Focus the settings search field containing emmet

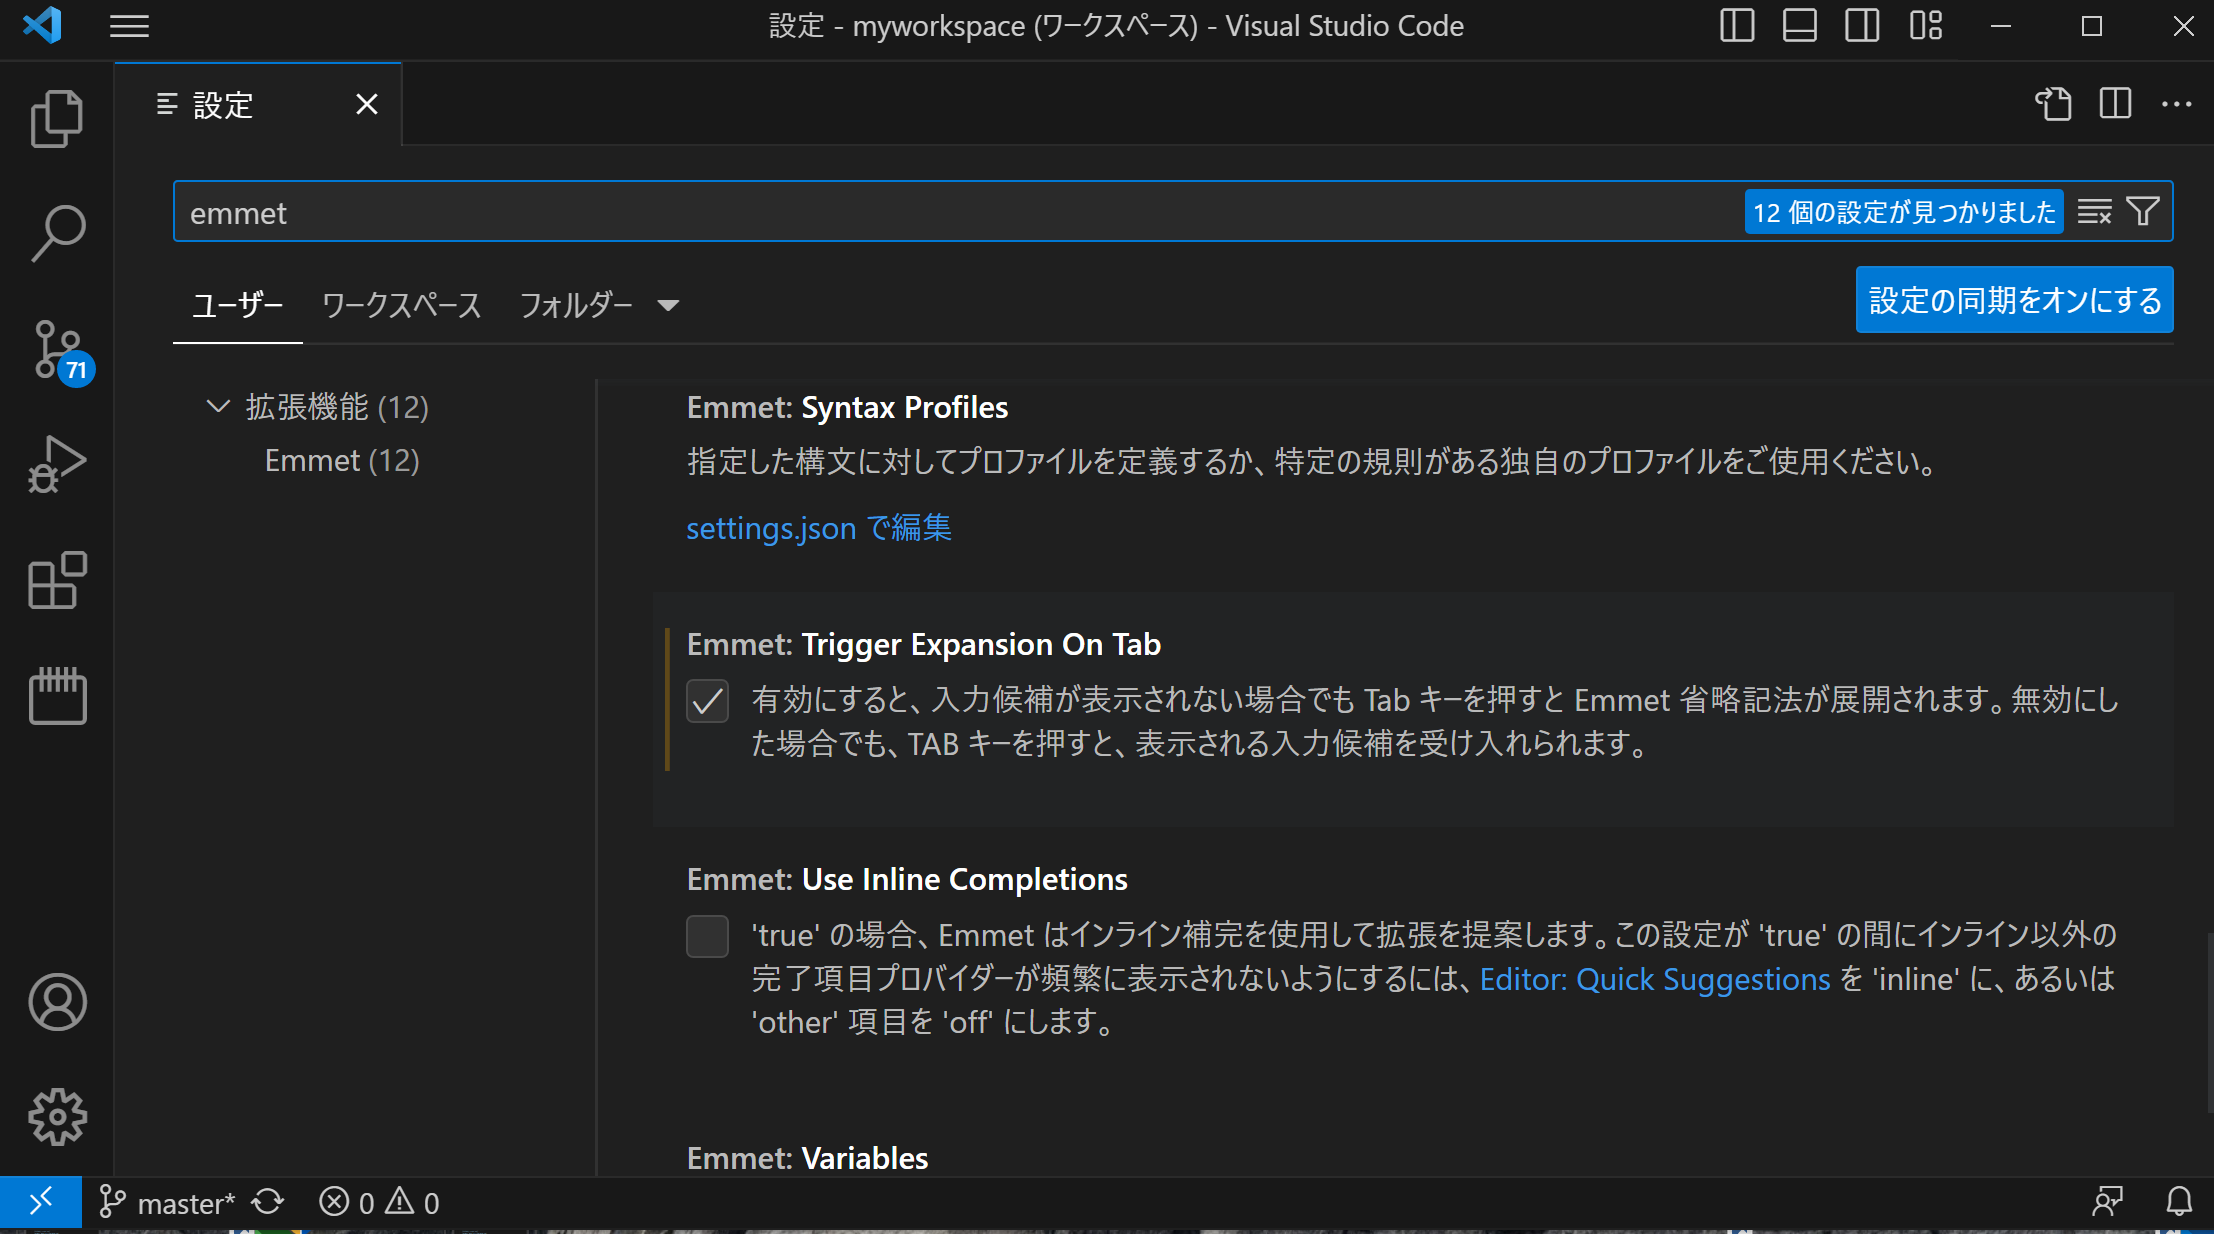coord(960,212)
